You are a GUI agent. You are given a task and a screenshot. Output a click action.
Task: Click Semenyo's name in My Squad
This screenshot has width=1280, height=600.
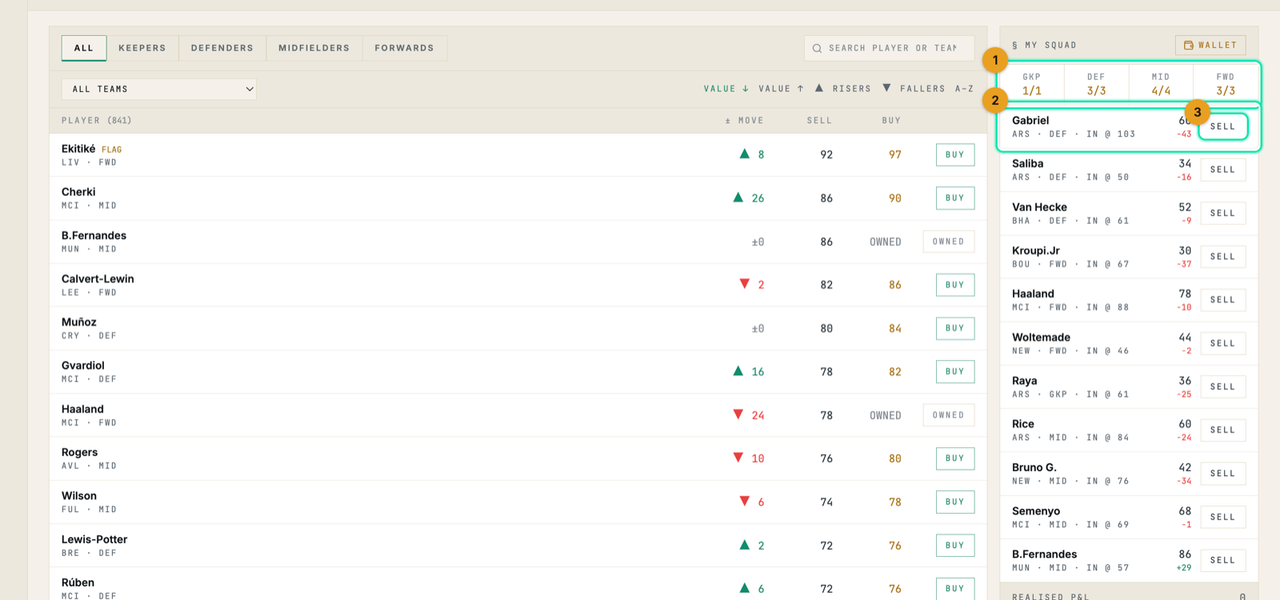(1036, 511)
